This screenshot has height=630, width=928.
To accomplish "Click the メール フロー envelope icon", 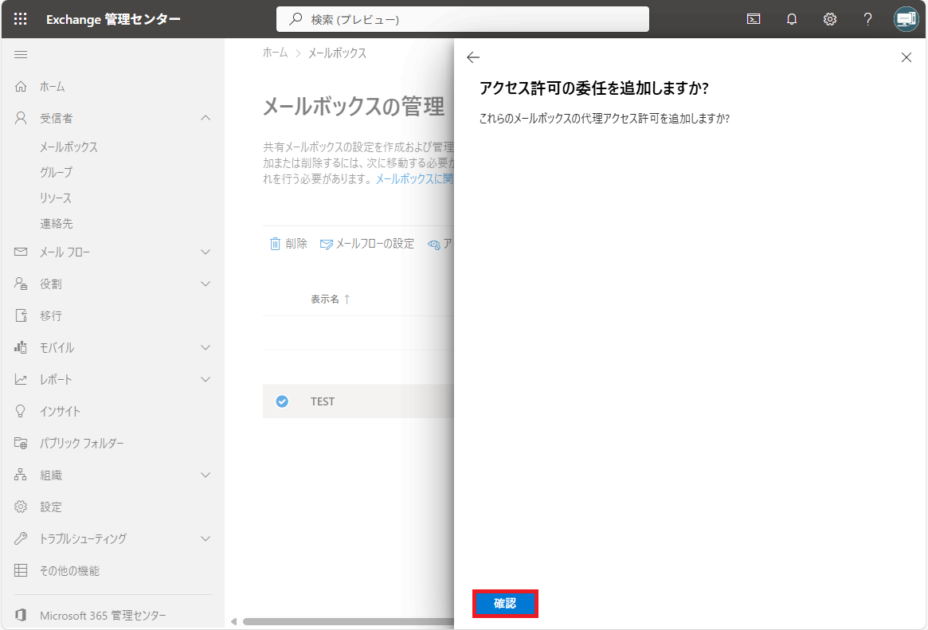I will 21,252.
